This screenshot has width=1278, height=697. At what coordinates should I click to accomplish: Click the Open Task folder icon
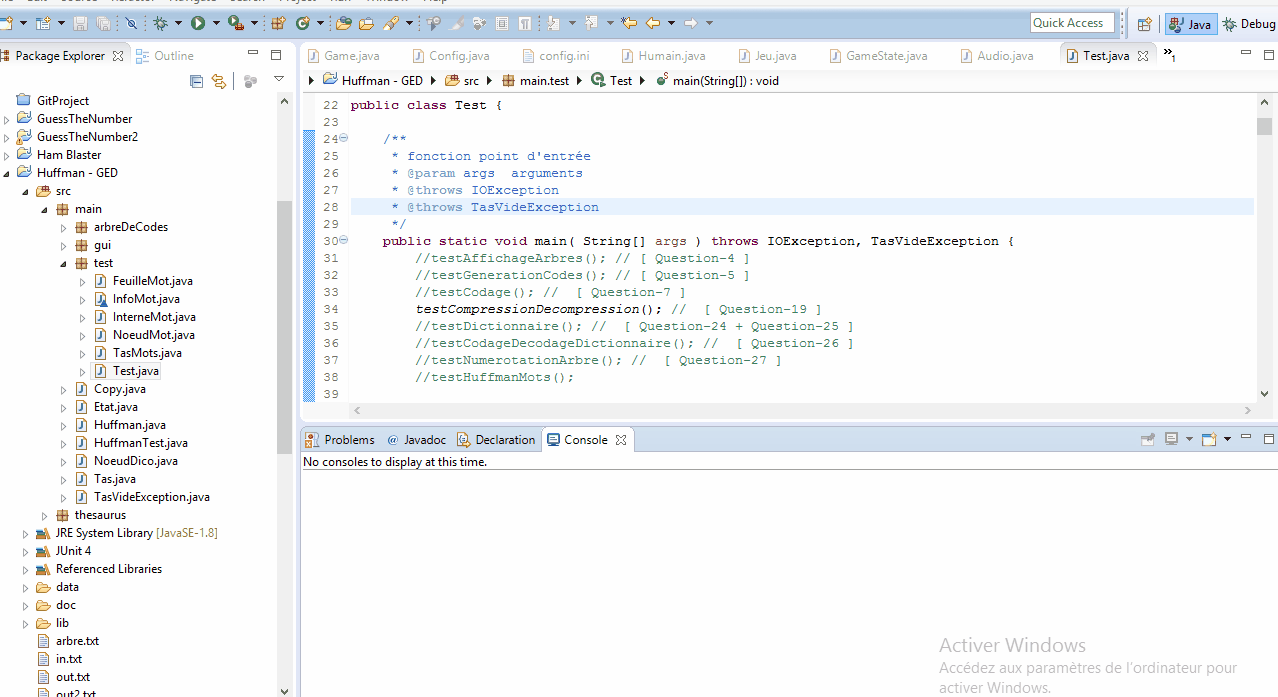(366, 22)
